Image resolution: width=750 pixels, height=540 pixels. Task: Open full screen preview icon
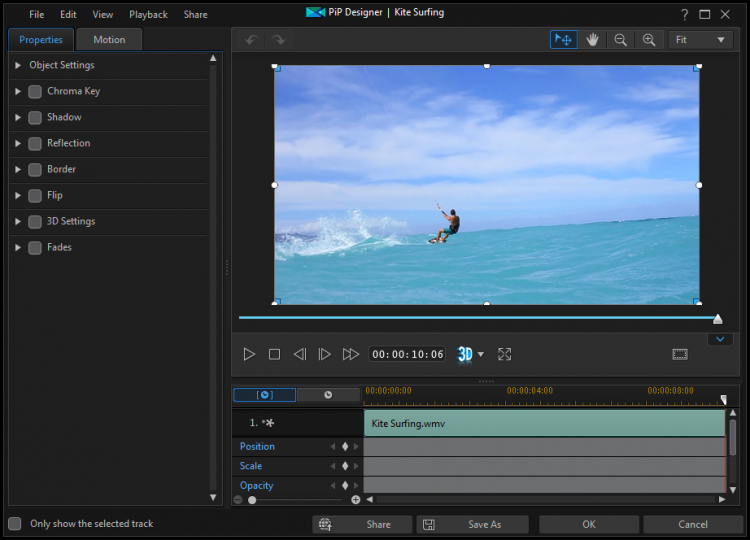pos(505,354)
